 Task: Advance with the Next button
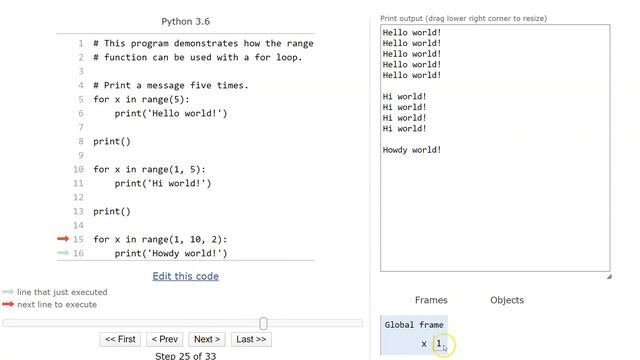coord(207,339)
